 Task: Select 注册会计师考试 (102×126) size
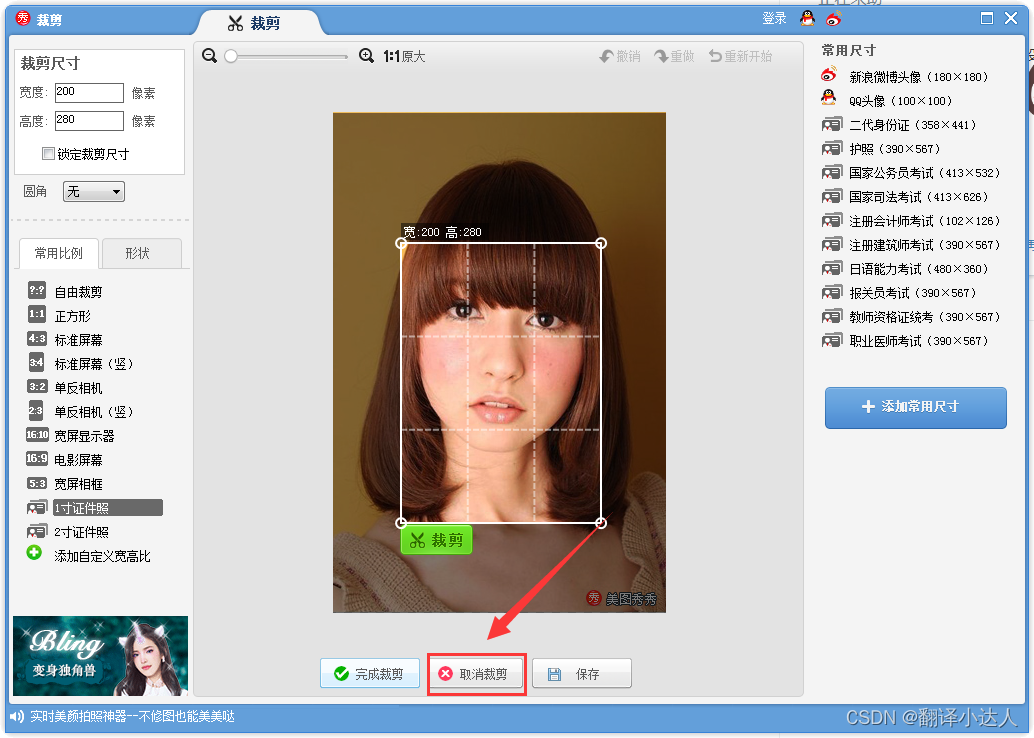tap(911, 220)
